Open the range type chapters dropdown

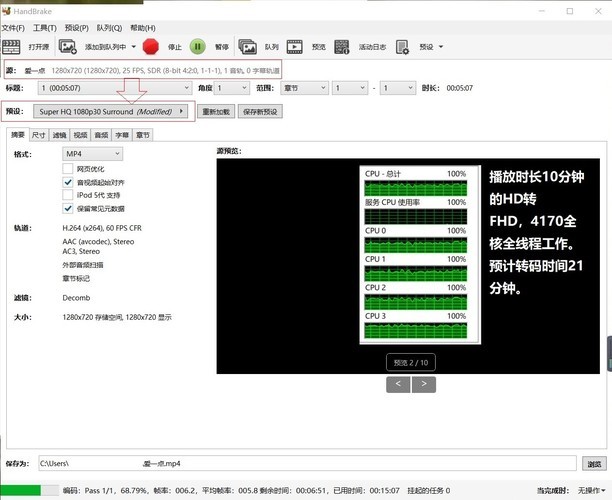(x=304, y=88)
